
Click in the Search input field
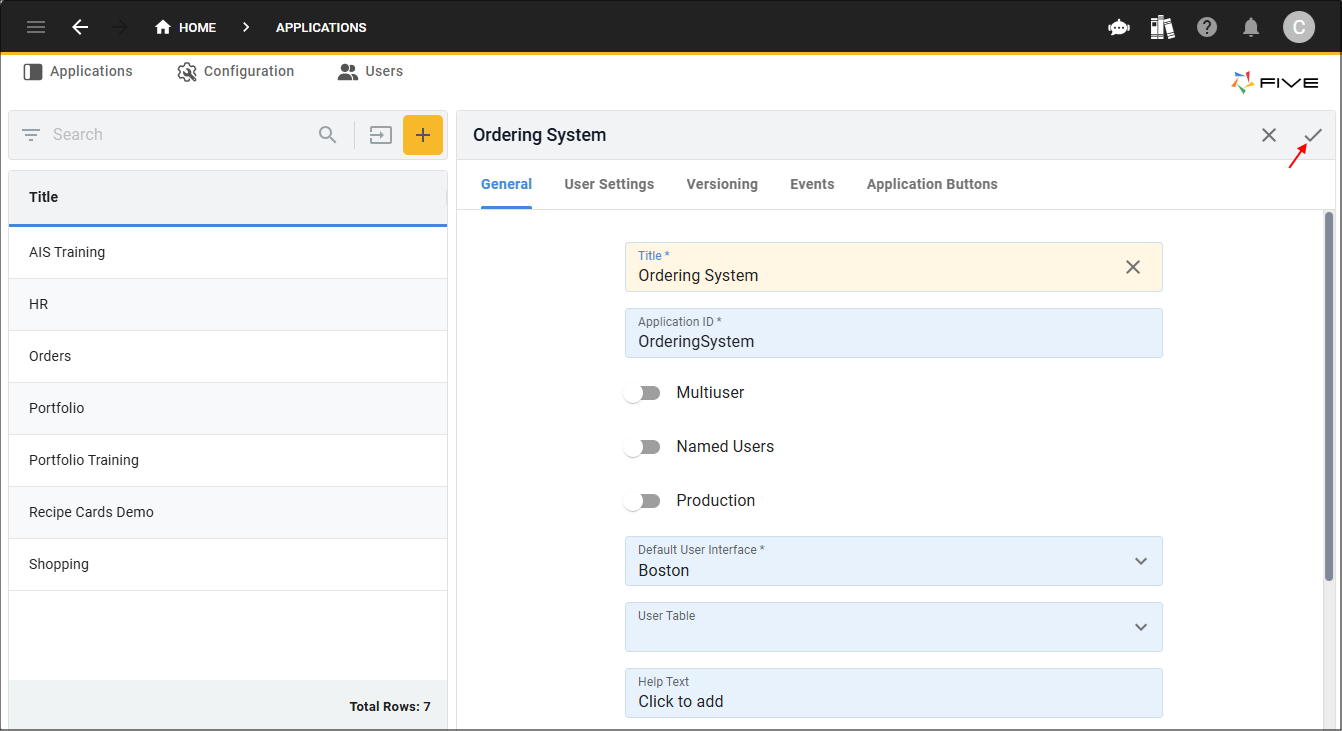(x=180, y=135)
